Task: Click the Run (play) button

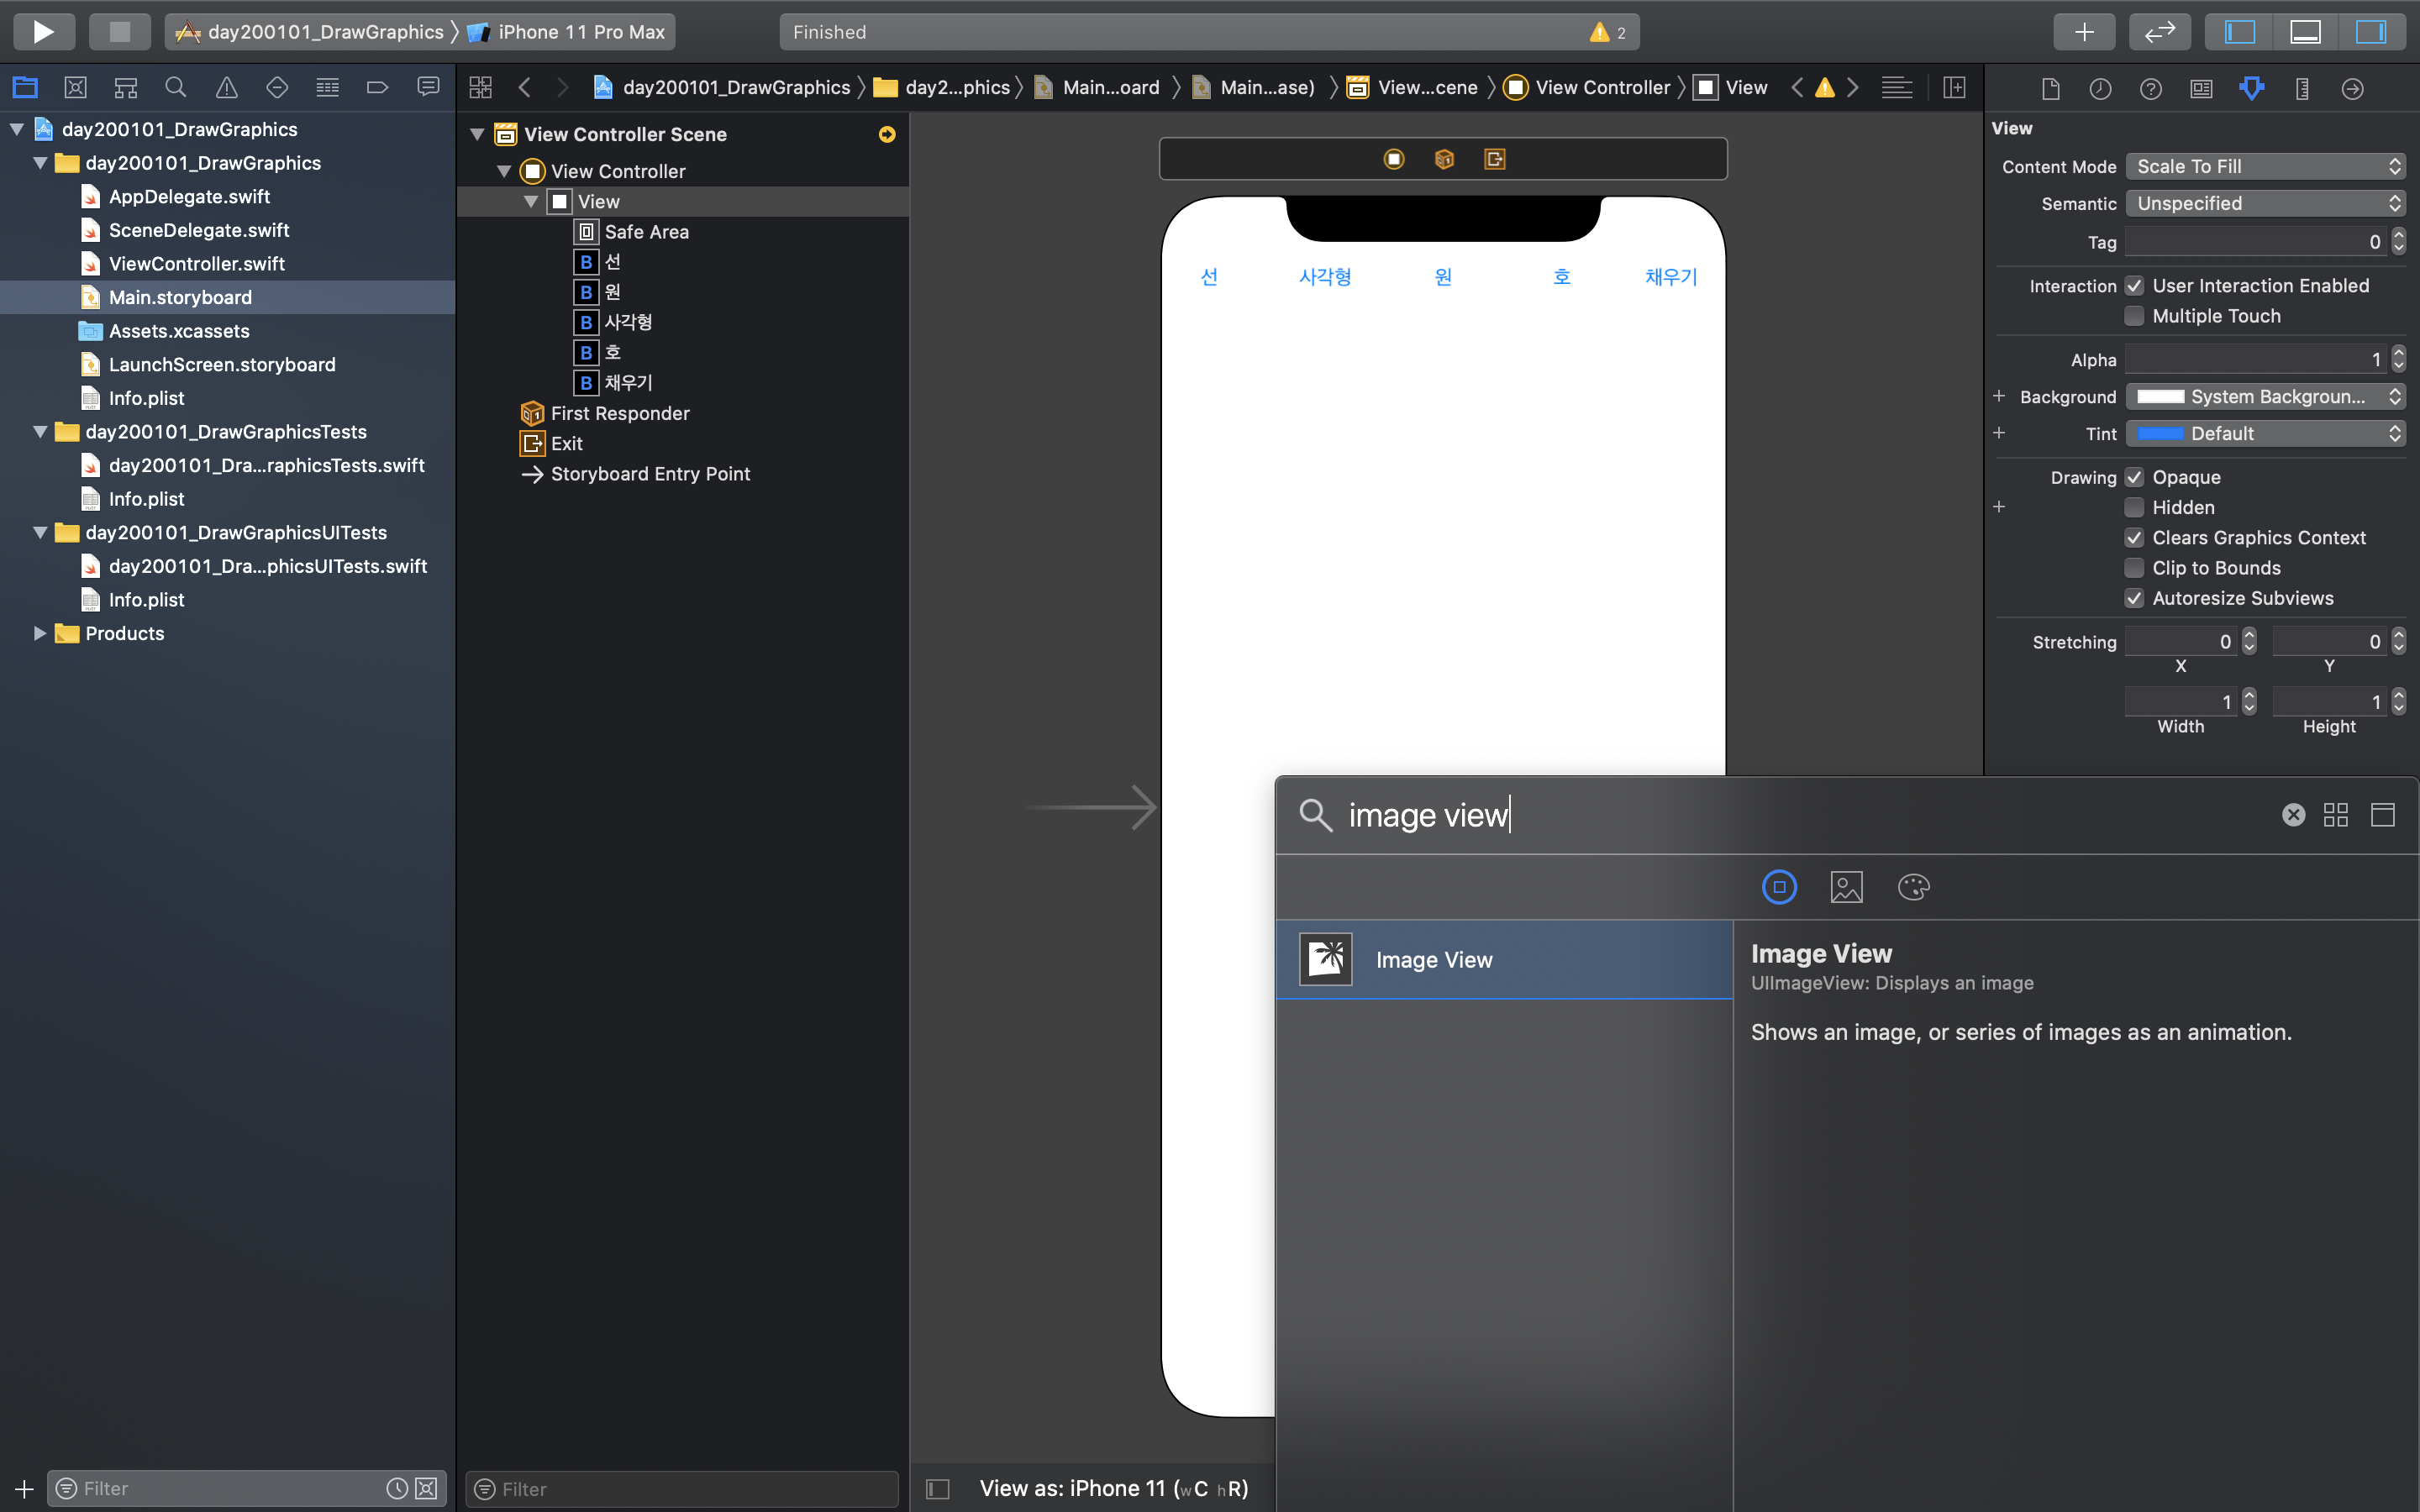Action: (43, 32)
